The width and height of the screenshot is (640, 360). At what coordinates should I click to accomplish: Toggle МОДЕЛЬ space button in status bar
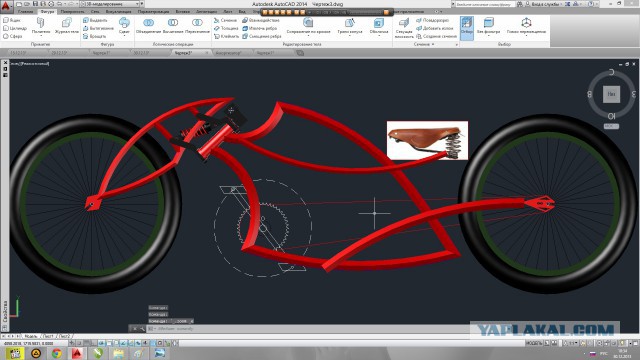coord(534,343)
